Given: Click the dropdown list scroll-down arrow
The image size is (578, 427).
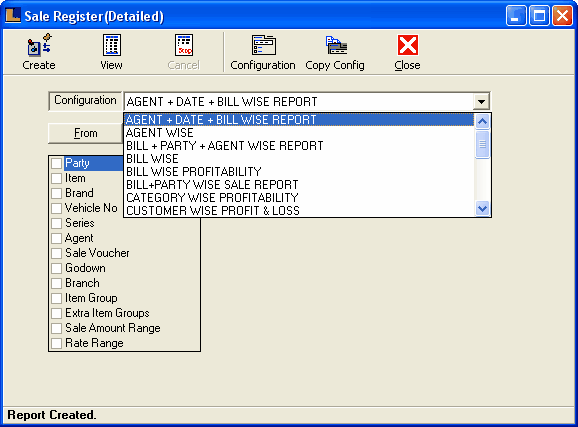Looking at the screenshot, I should pos(482,209).
